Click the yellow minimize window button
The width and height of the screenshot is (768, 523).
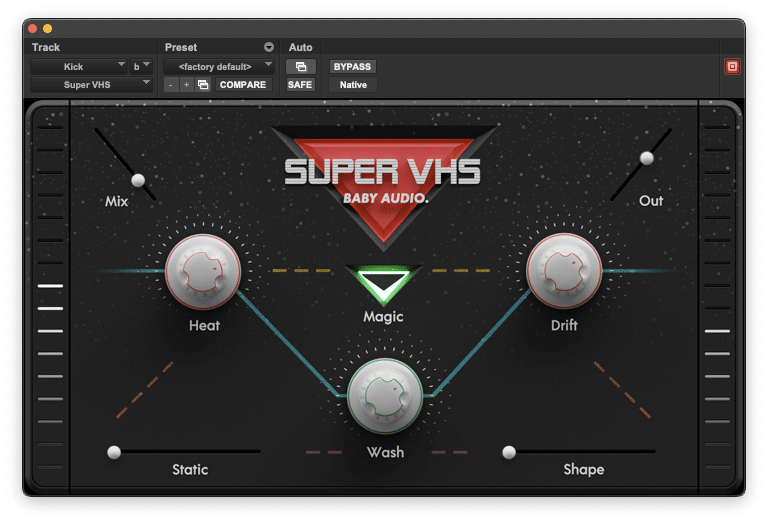(48, 28)
